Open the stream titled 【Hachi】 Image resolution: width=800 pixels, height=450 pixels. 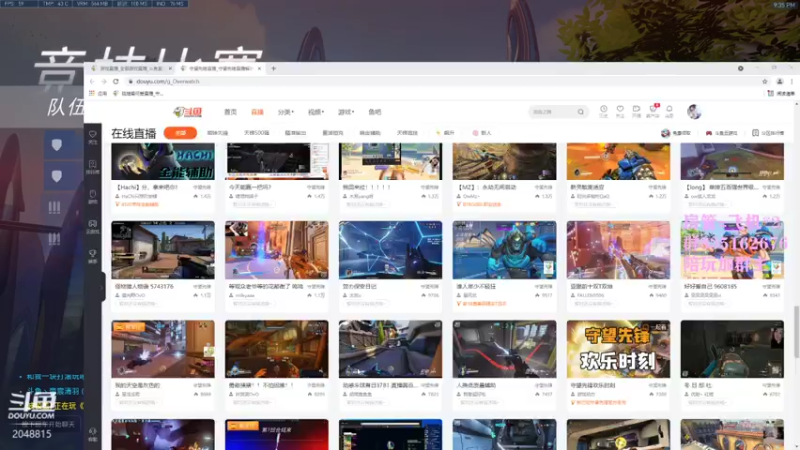pyautogui.click(x=147, y=187)
